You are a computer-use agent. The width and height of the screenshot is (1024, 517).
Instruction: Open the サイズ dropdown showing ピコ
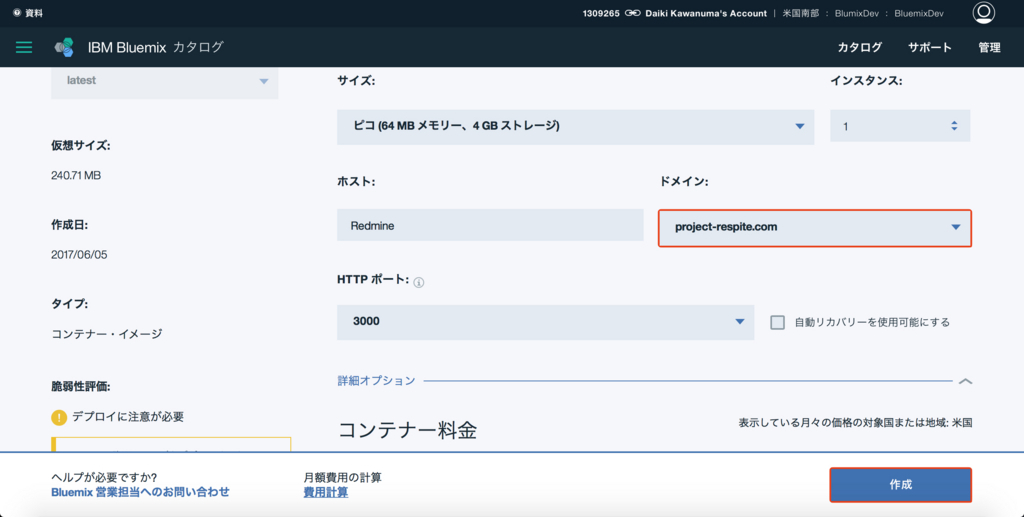[575, 126]
